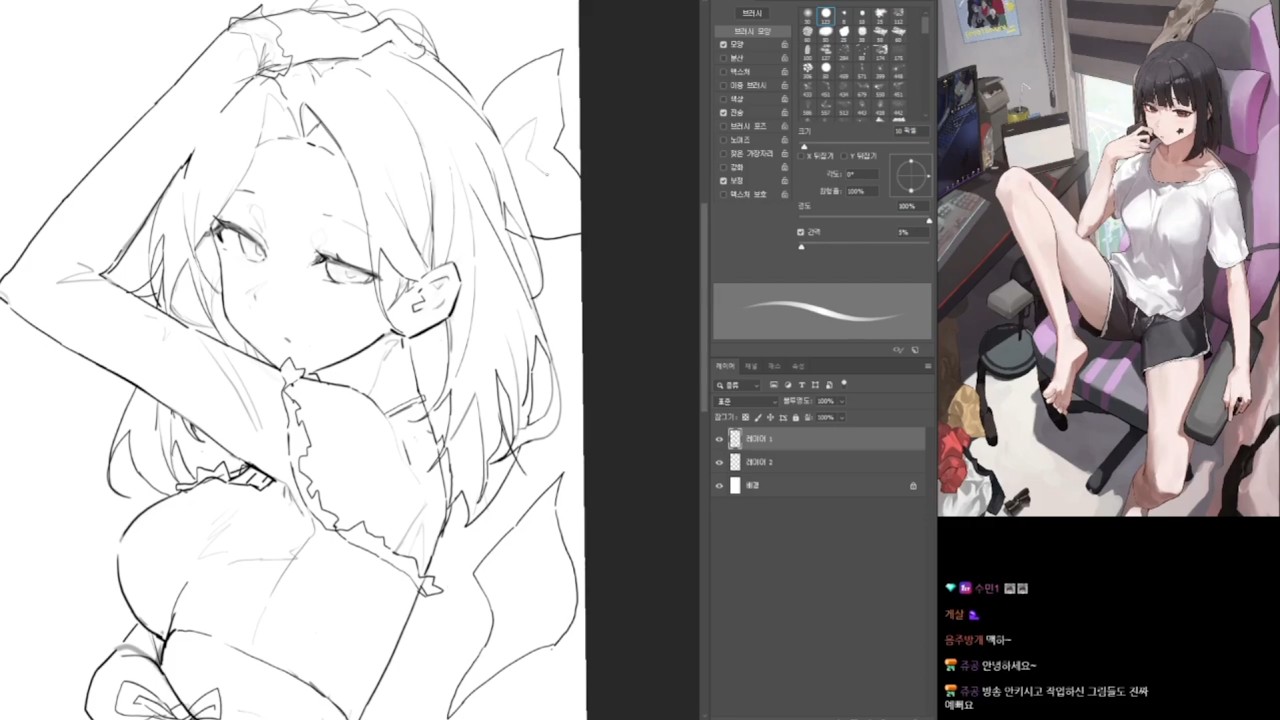Uncheck 보정 smoothing checkbox
Screen dimensions: 1280x720
click(x=724, y=181)
